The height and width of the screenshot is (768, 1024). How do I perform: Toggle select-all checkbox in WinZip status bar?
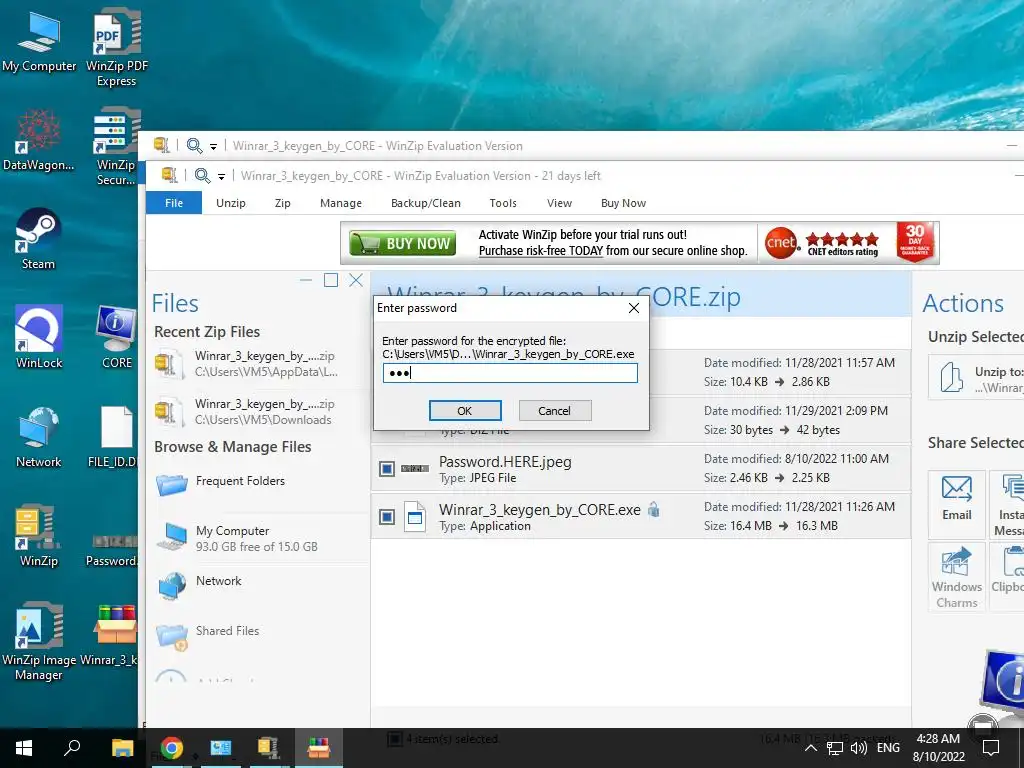click(x=394, y=739)
